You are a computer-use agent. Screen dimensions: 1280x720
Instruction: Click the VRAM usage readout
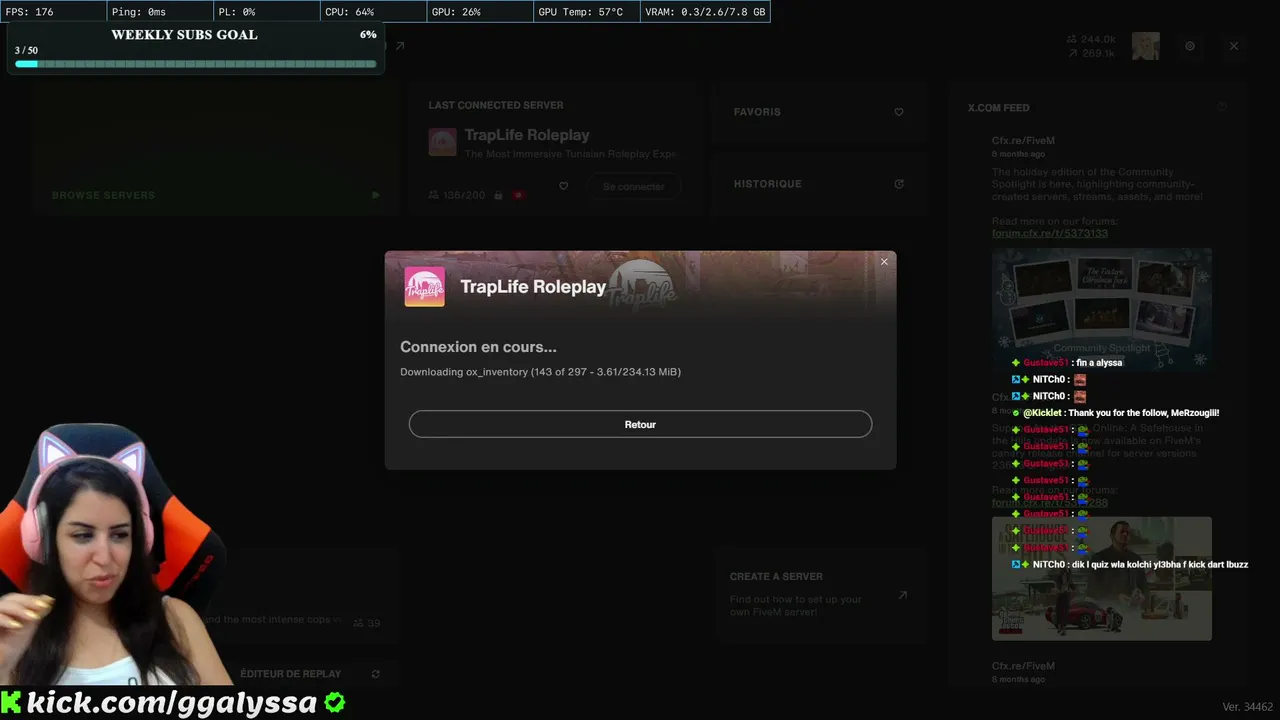coord(706,12)
